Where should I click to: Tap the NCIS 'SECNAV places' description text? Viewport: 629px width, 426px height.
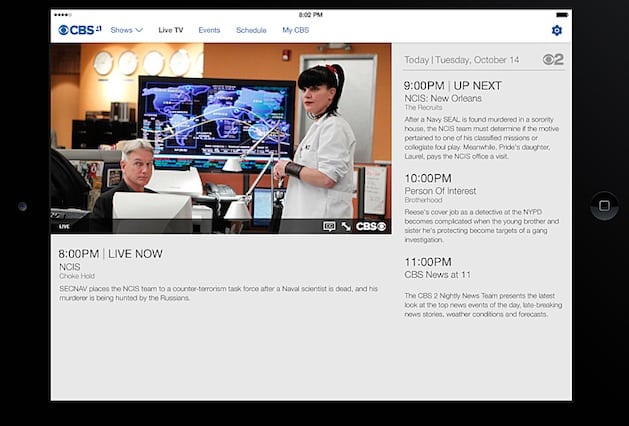219,293
